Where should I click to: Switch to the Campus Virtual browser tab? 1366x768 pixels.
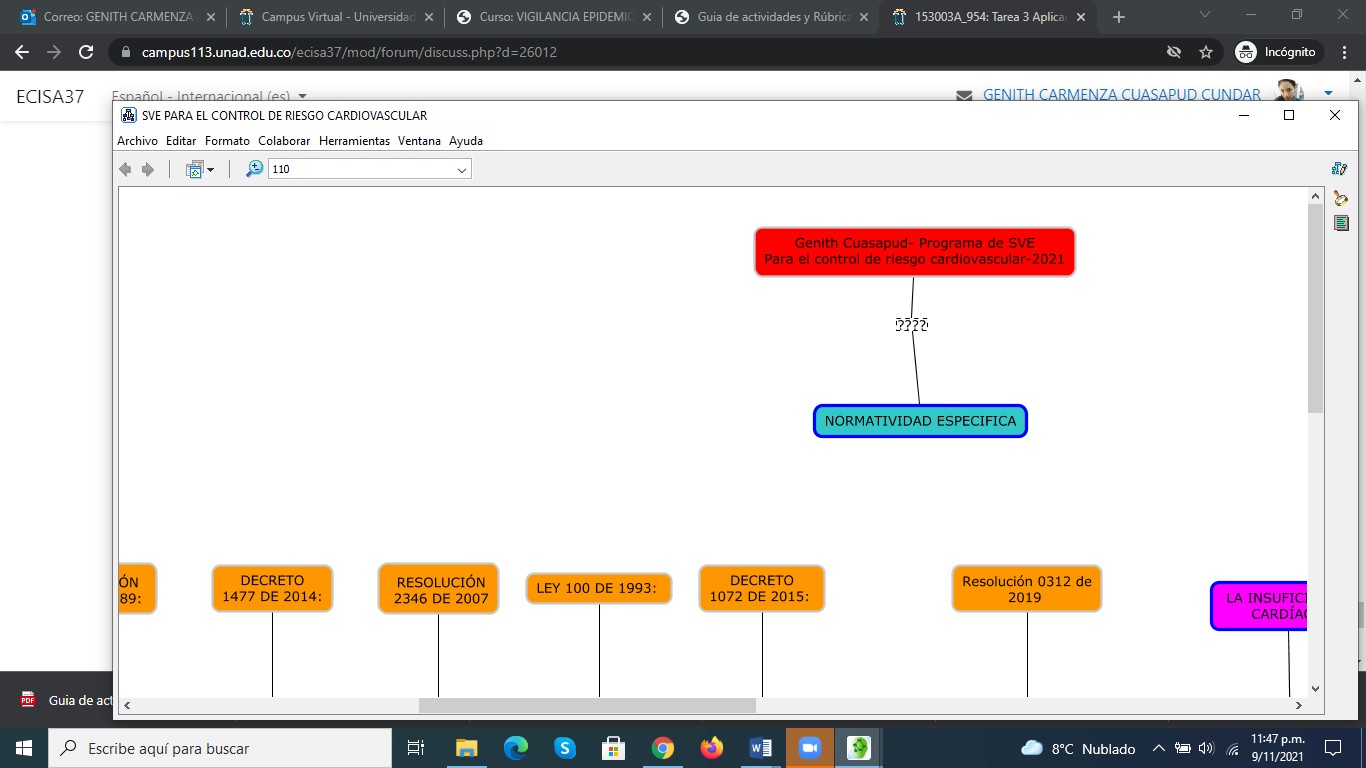(x=328, y=17)
